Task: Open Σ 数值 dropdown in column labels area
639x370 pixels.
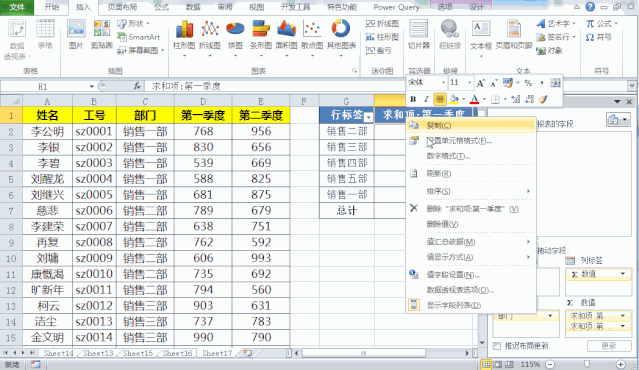Action: pyautogui.click(x=623, y=274)
